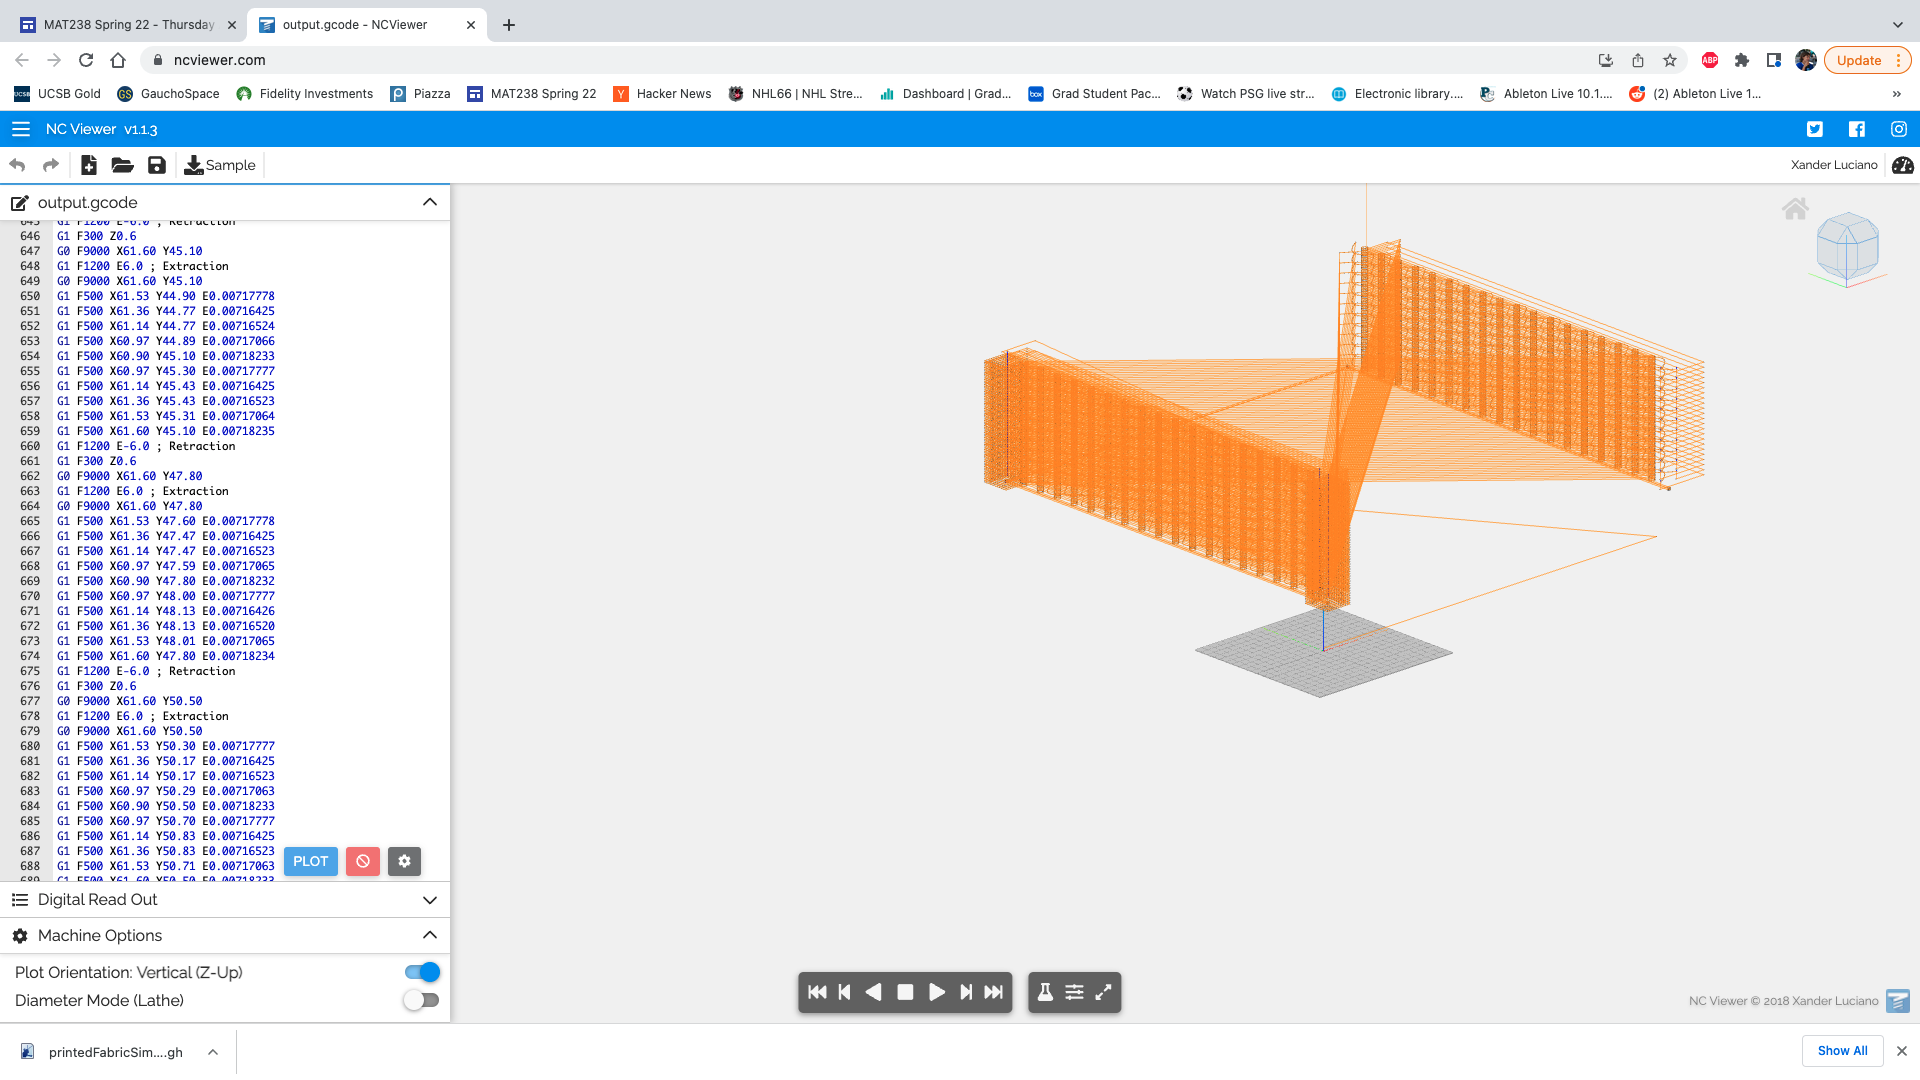Click the rewind to start playback control
The width and height of the screenshot is (1920, 1080).
pos(816,992)
